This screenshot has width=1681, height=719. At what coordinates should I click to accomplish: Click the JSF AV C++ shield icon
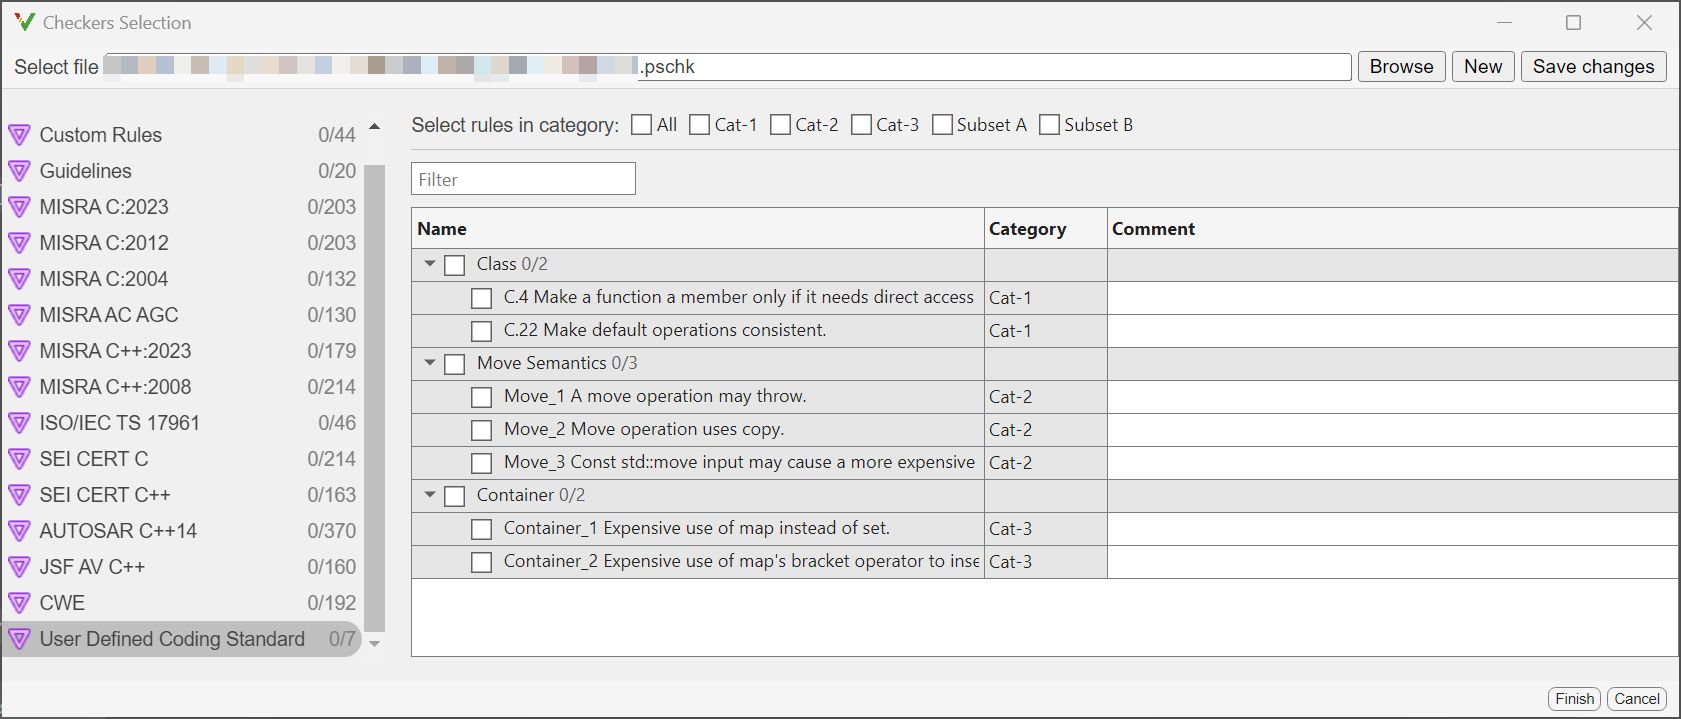(x=19, y=567)
